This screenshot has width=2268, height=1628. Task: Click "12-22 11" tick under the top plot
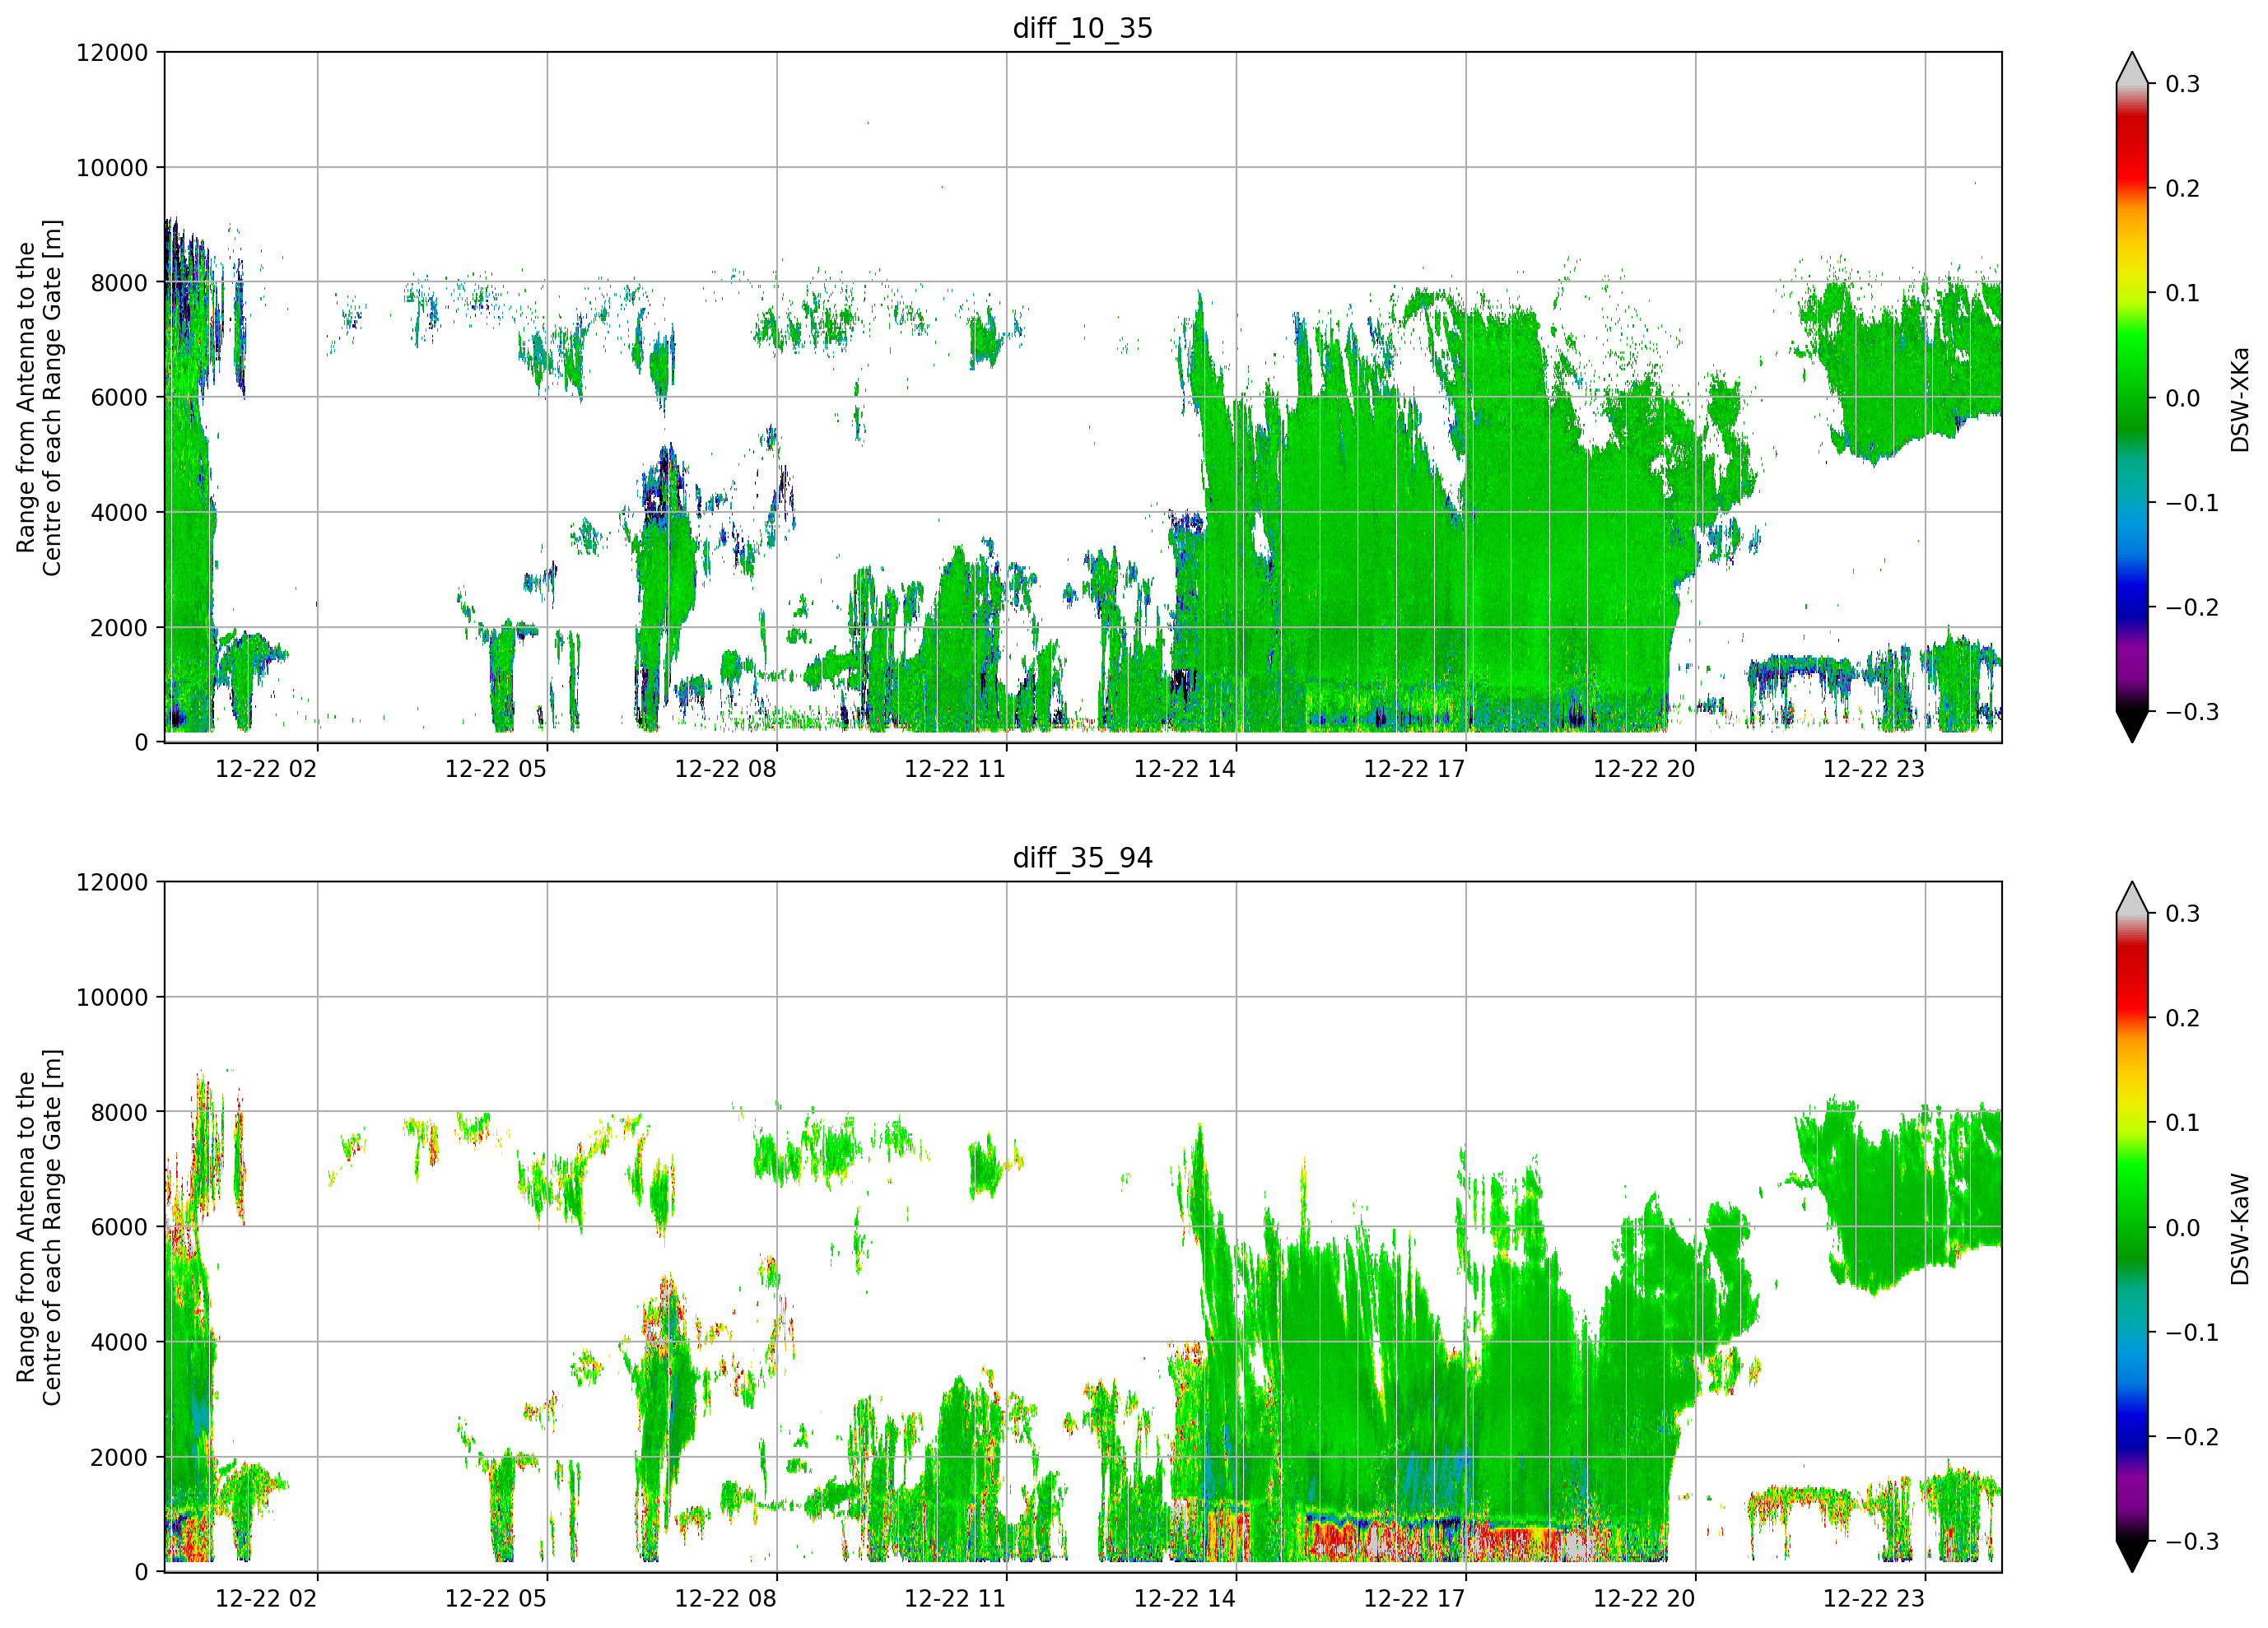[955, 769]
